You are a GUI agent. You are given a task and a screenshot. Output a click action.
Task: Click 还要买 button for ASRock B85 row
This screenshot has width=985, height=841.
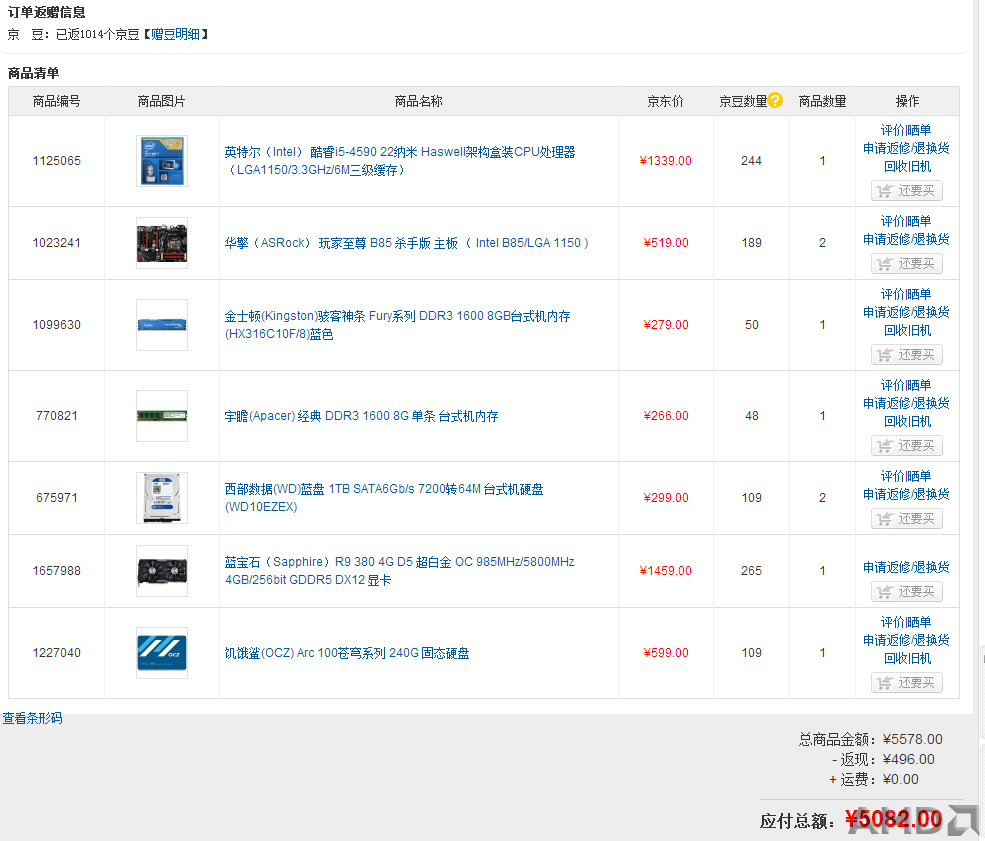(x=906, y=263)
